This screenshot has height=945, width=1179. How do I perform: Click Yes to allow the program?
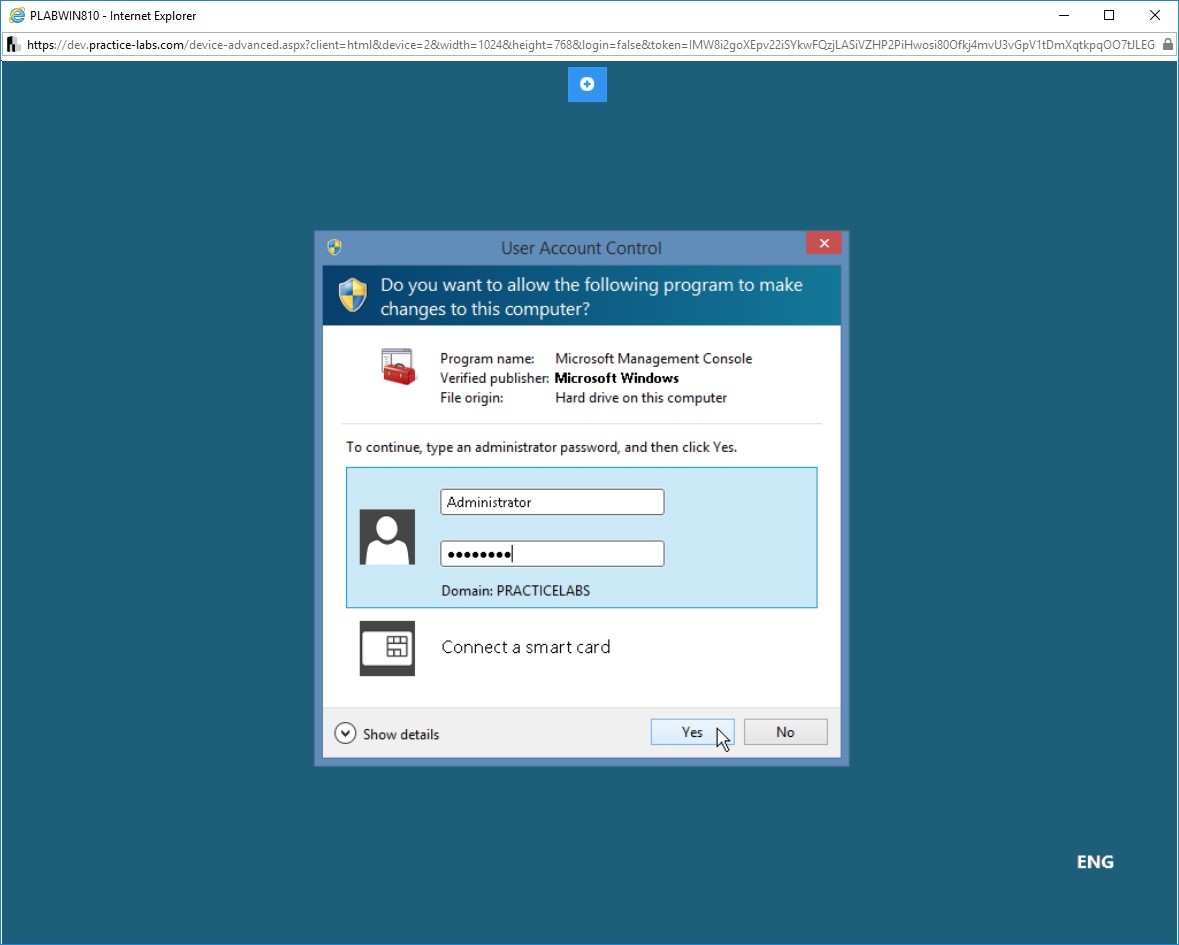[x=693, y=732]
